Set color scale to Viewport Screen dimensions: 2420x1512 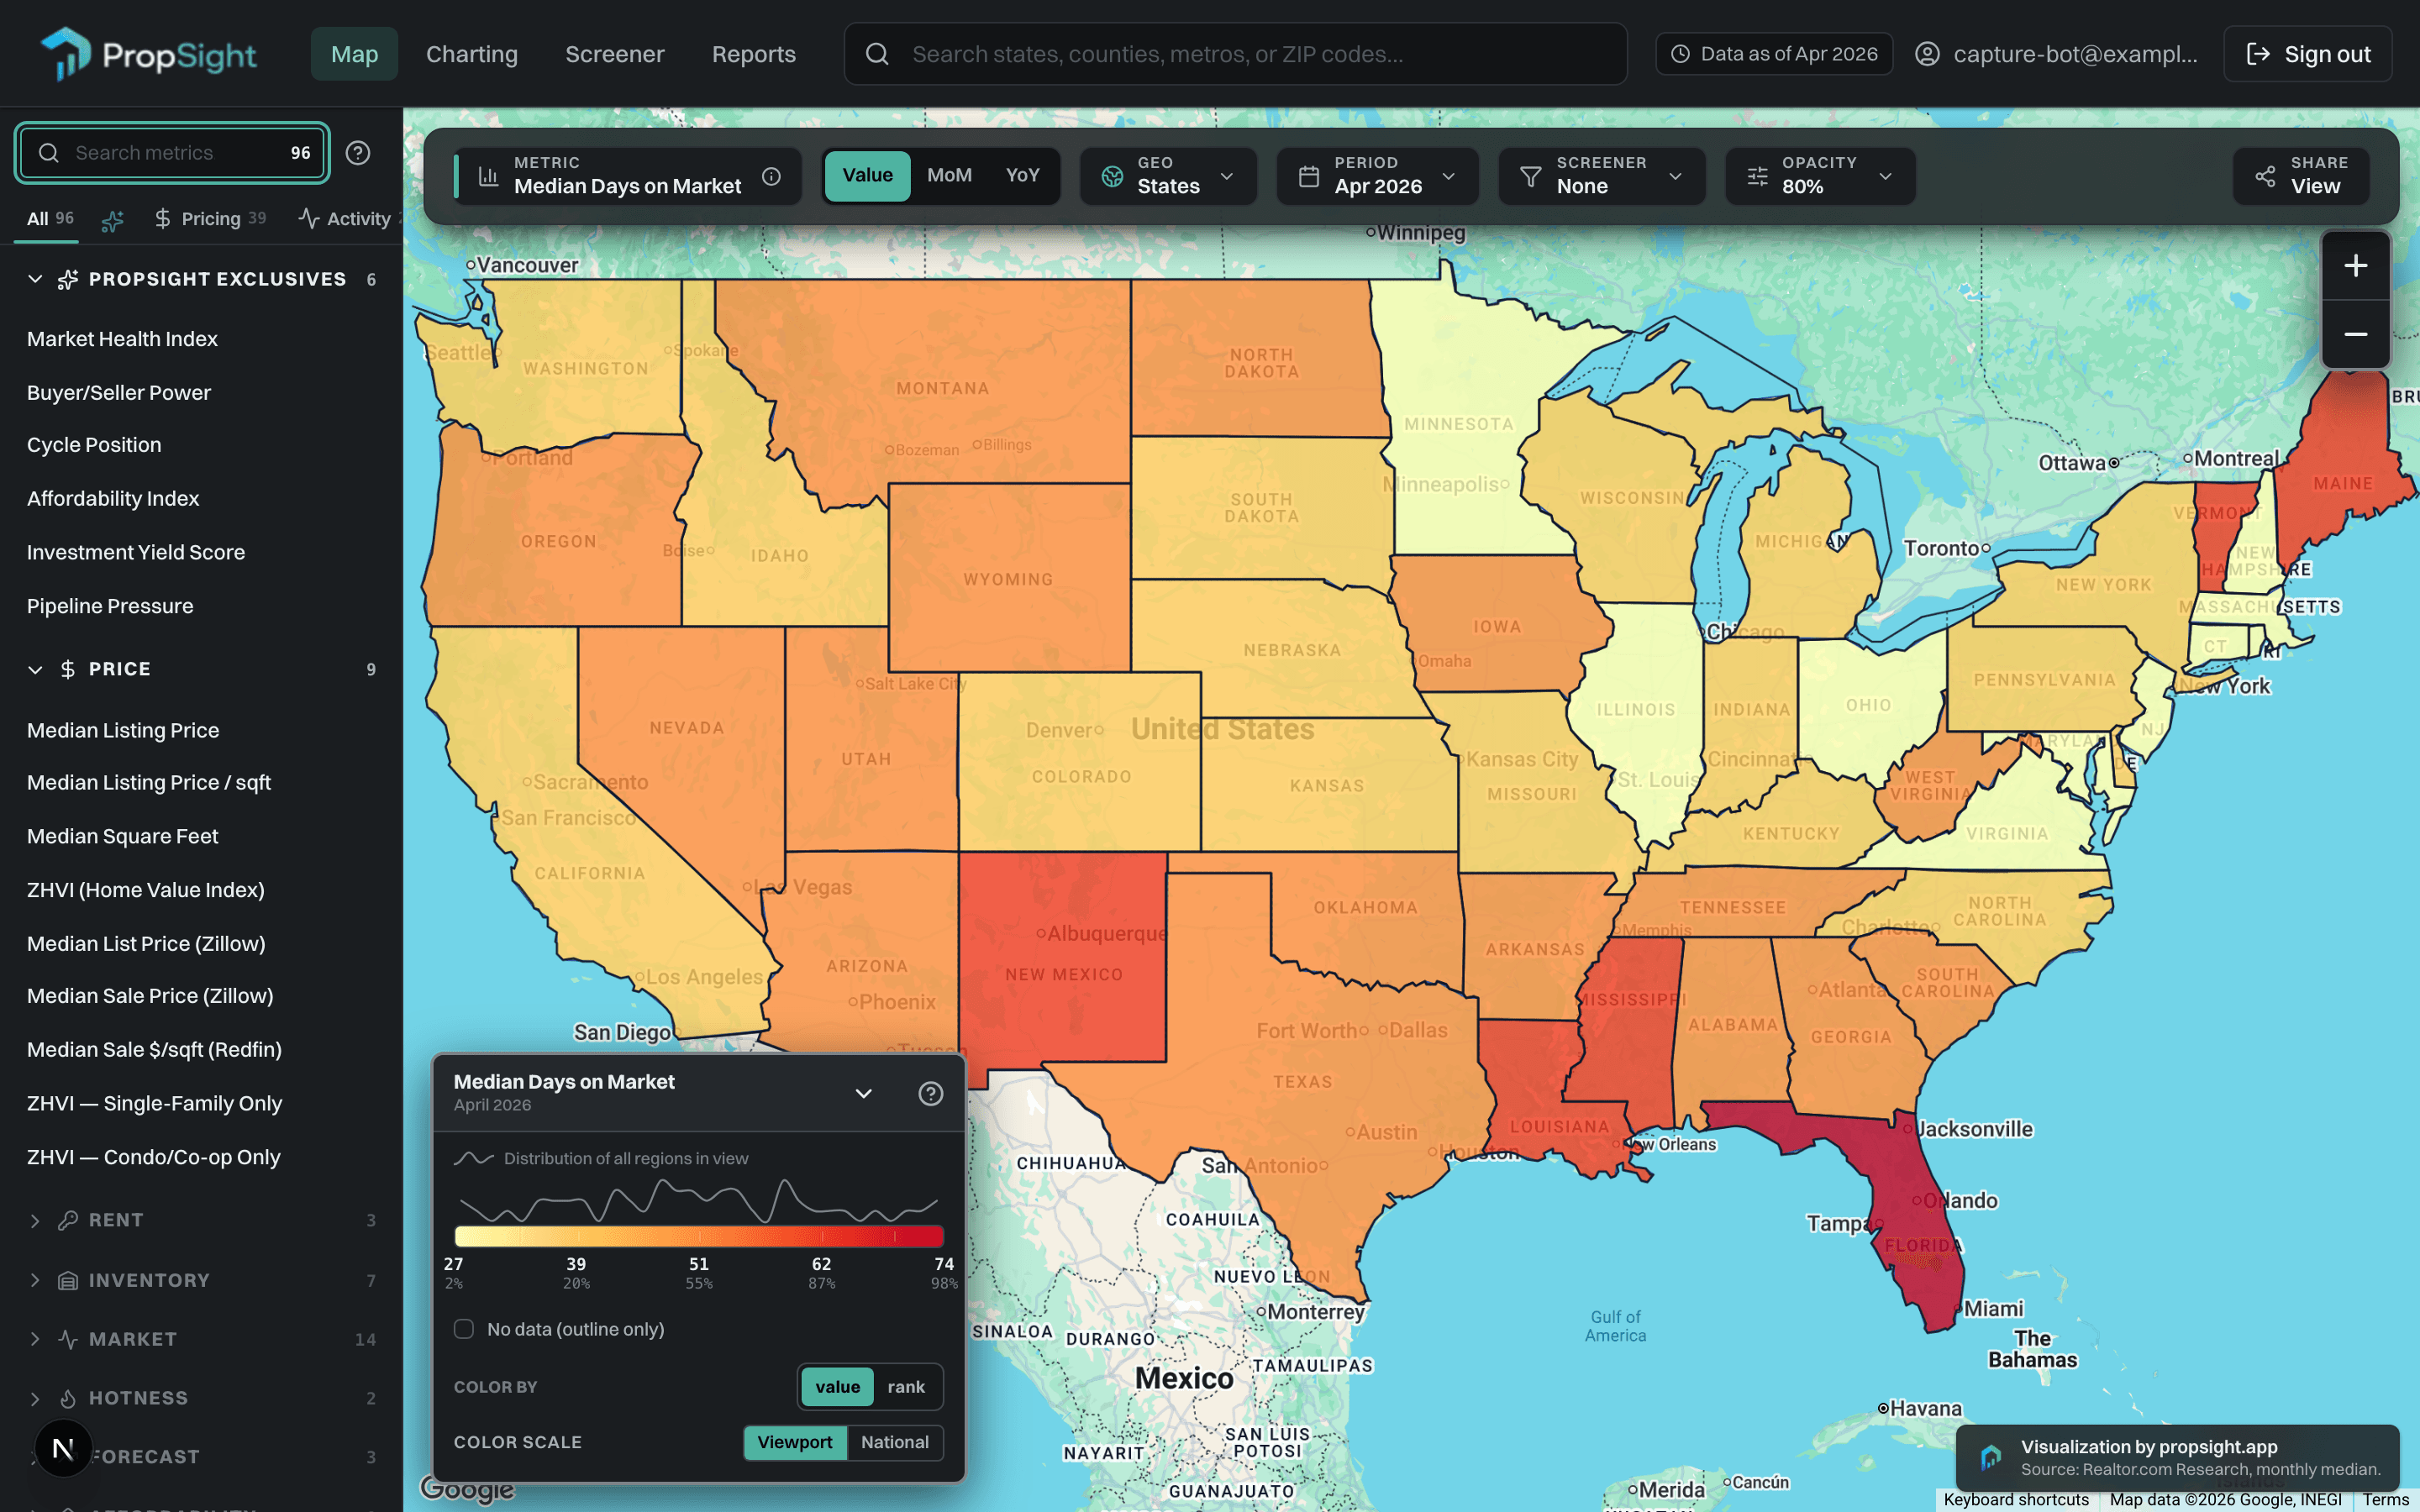(794, 1442)
